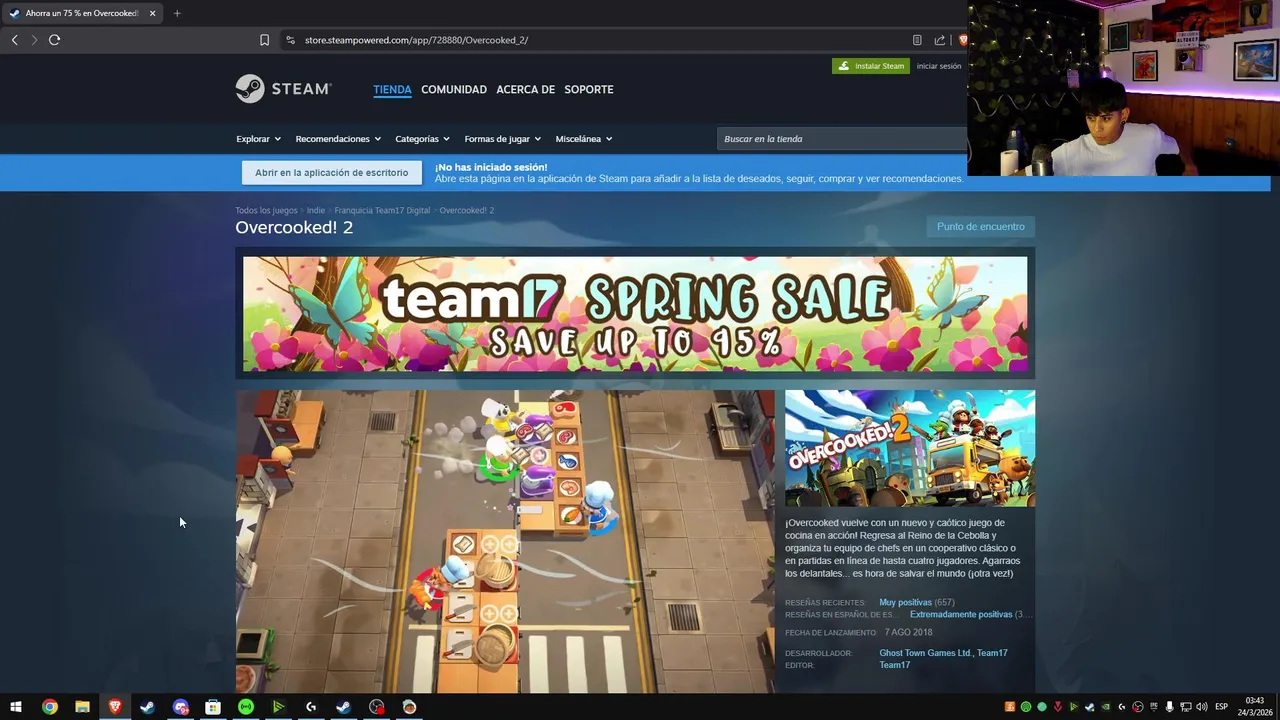
Task: Click the Instalar Steam button
Action: pyautogui.click(x=871, y=66)
